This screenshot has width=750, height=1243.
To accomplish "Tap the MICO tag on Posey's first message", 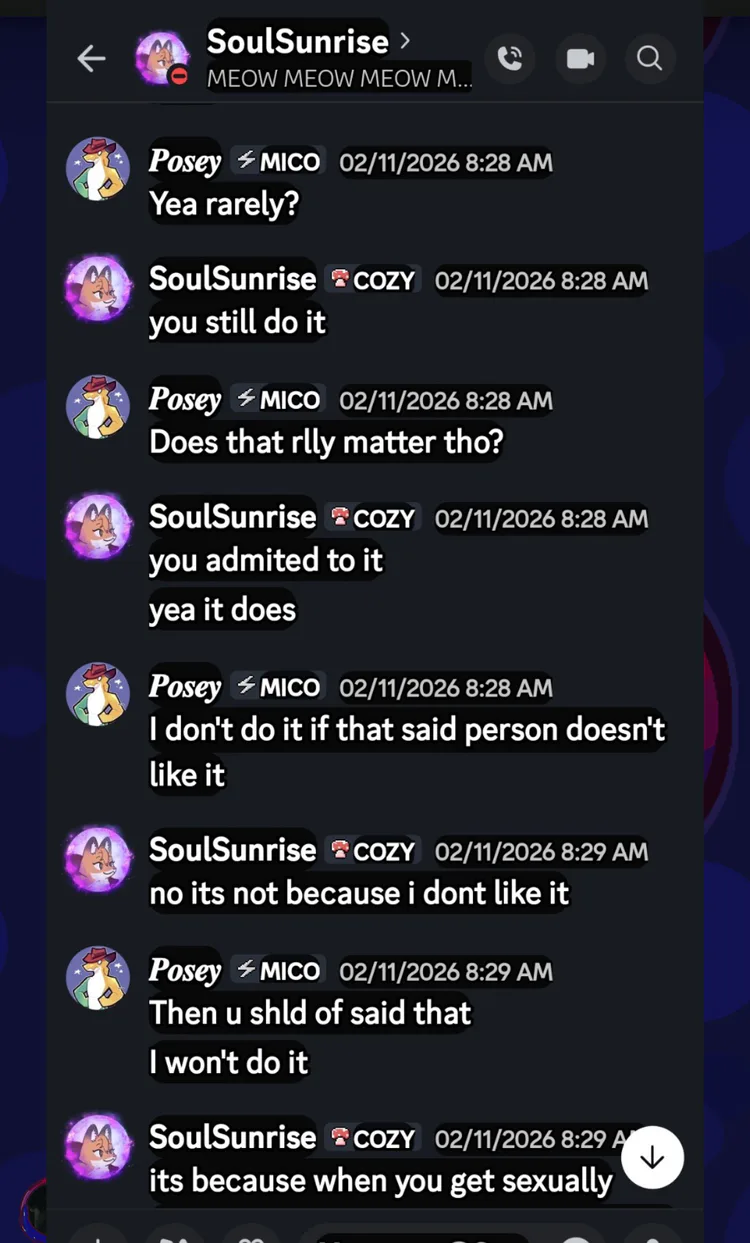I will point(278,161).
